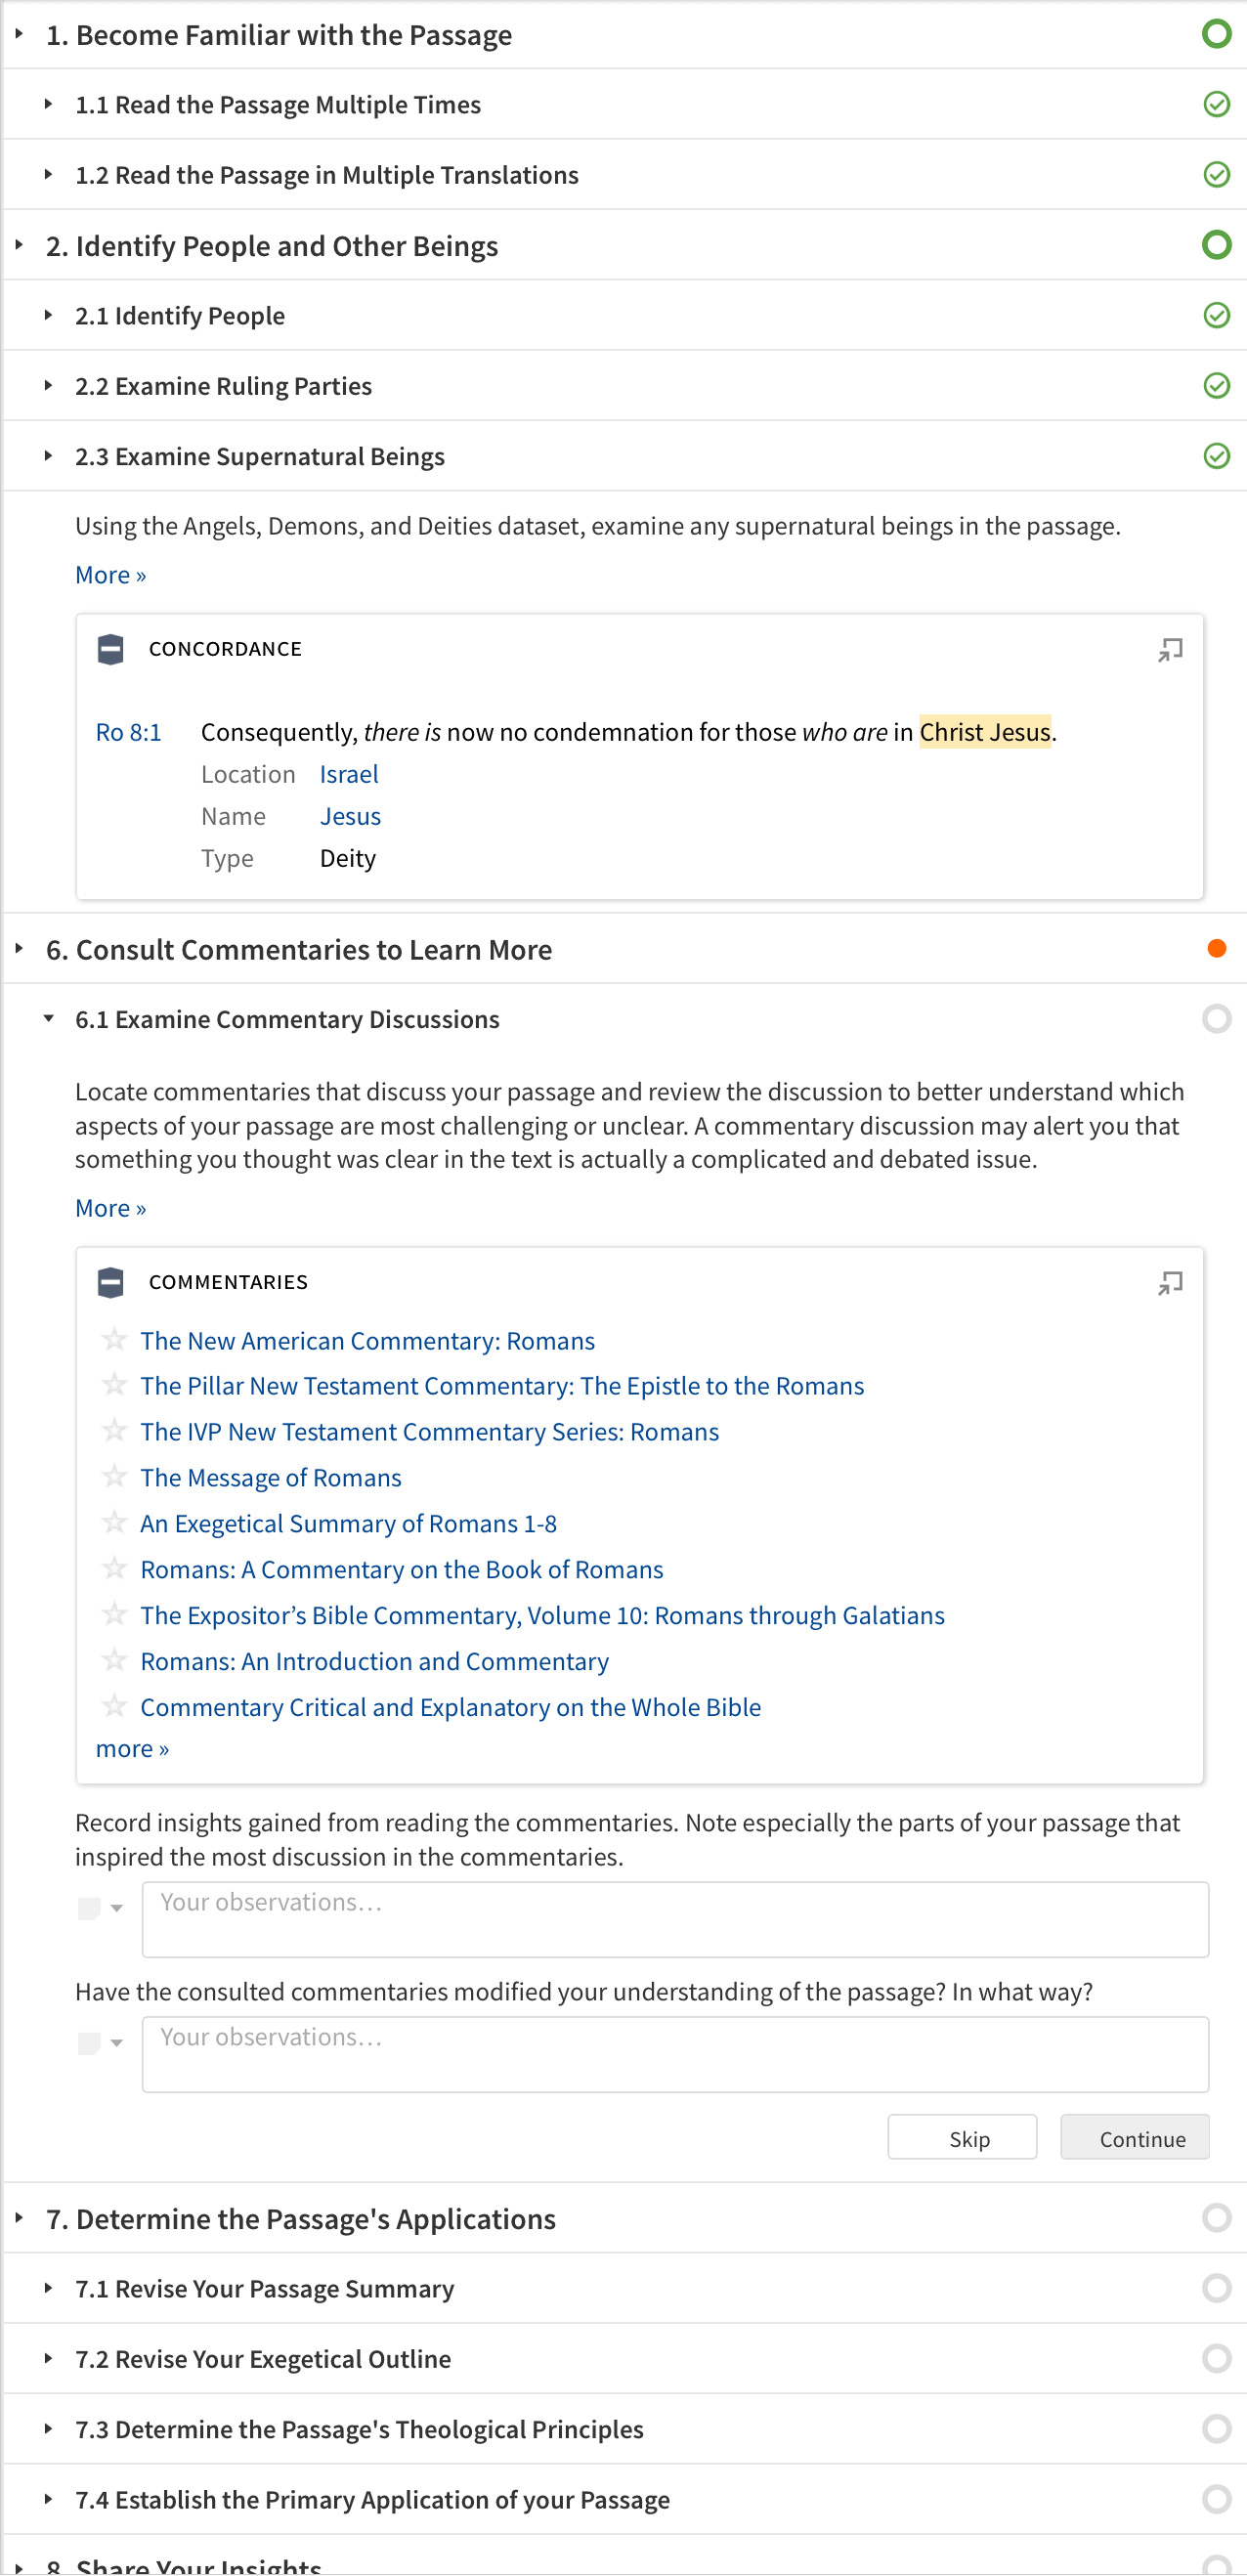
Task: Mark step 6.1 Examine Commentary Discussions complete
Action: (x=1216, y=1019)
